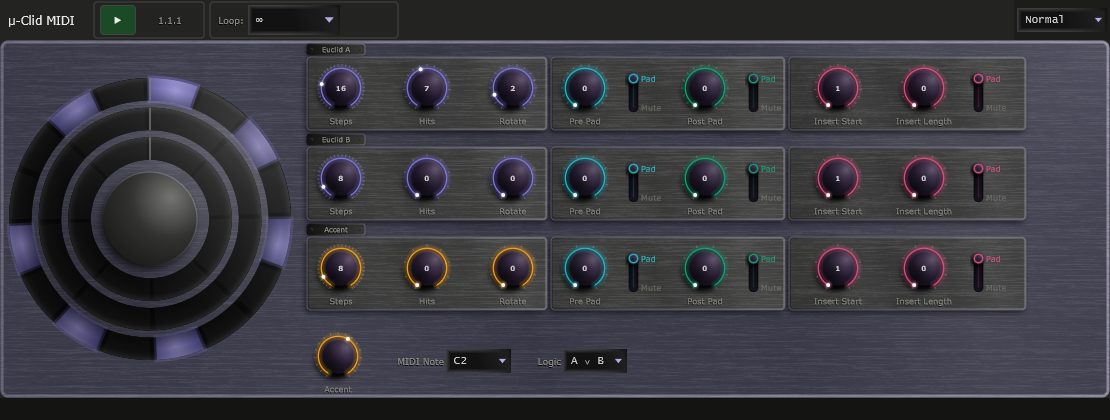Screen dimensions: 1110x420
Task: Click the Euclid A Post Pad knob
Action: click(704, 88)
